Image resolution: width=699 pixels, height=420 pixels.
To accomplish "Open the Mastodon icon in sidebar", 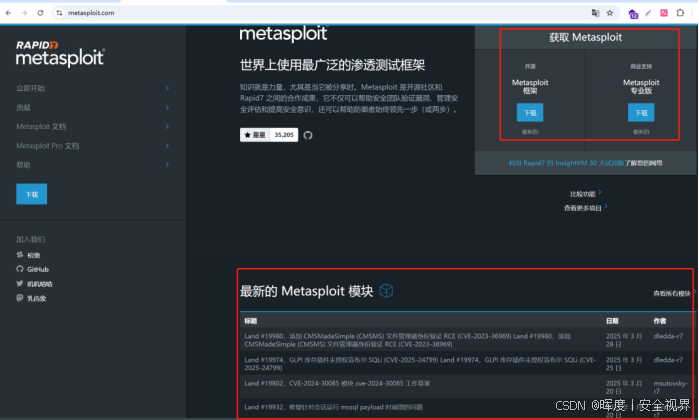I will coord(20,298).
